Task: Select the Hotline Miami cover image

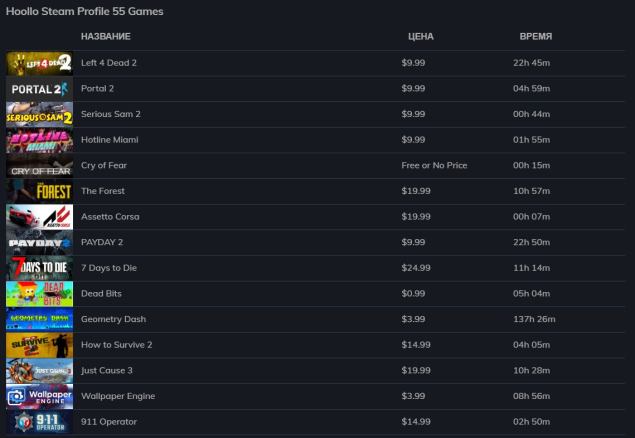Action: tap(39, 140)
